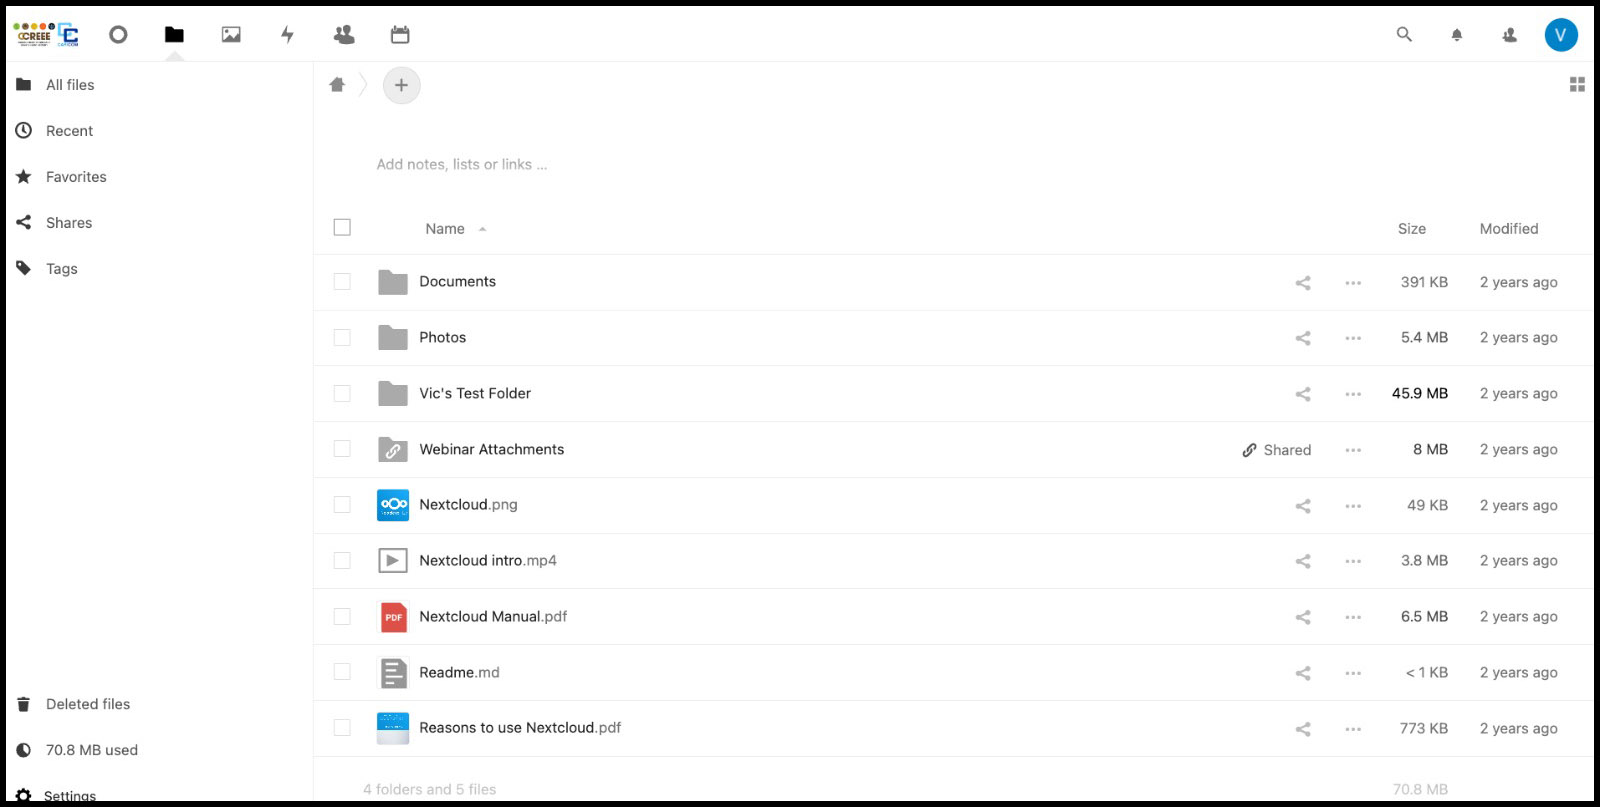Toggle the select-all files checkbox
Viewport: 1600px width, 807px height.
pos(342,228)
